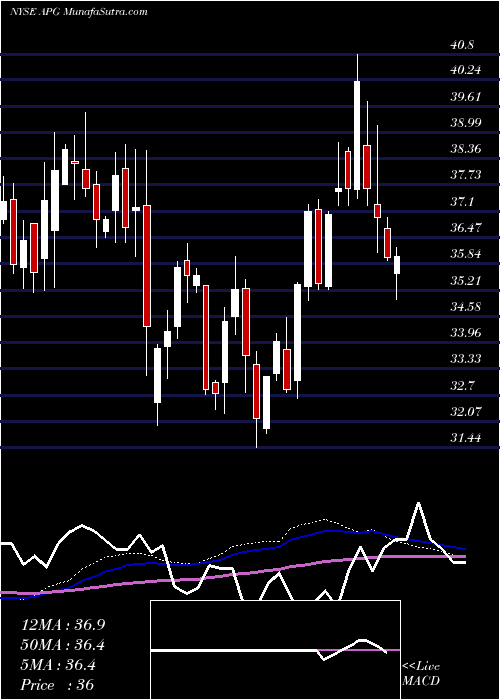This screenshot has height=700, width=500.
Task: Click the Price : 36 value
Action: (x=58, y=685)
